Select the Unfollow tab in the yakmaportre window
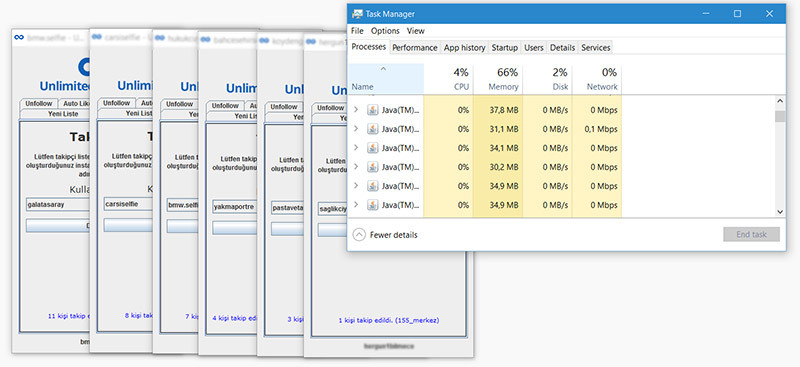Image resolution: width=800 pixels, height=367 pixels. (x=225, y=106)
